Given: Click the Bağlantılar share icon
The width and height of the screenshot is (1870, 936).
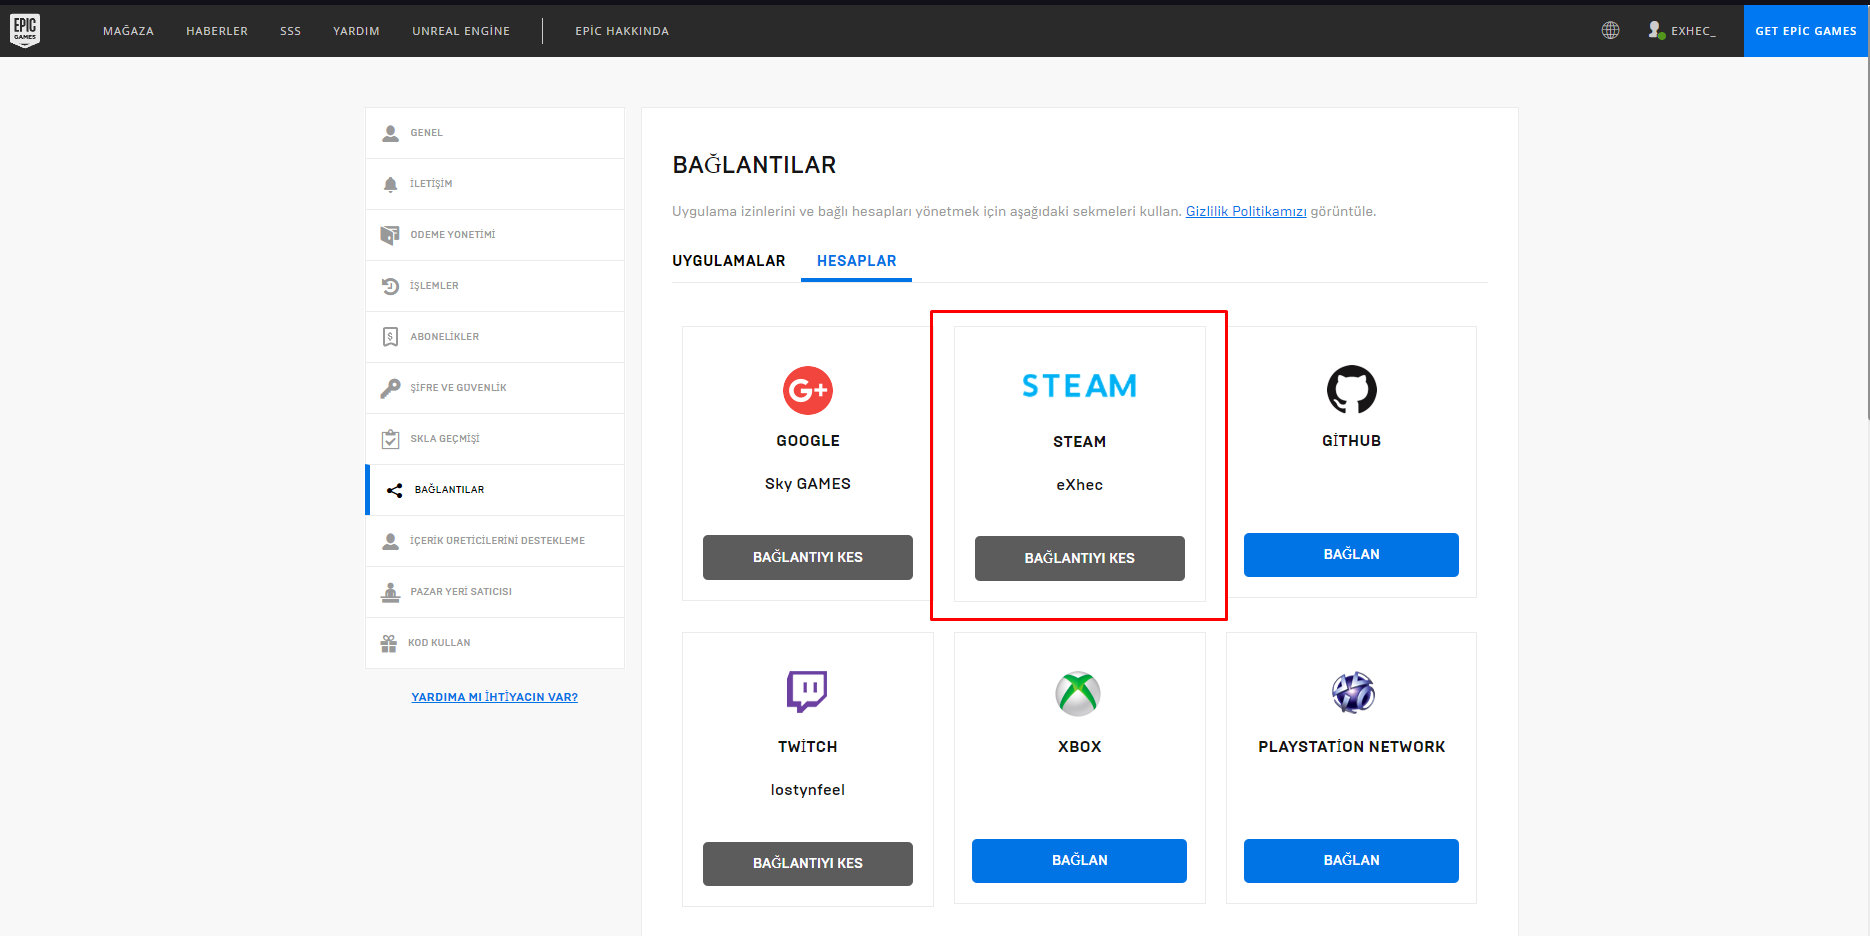Looking at the screenshot, I should [395, 490].
